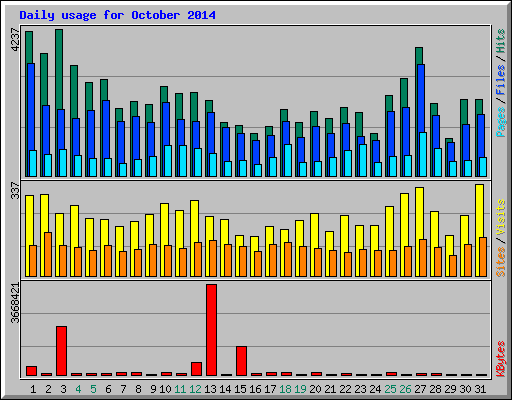The image size is (512, 400).
Task: Click the Pages legend label
Action: [x=500, y=122]
